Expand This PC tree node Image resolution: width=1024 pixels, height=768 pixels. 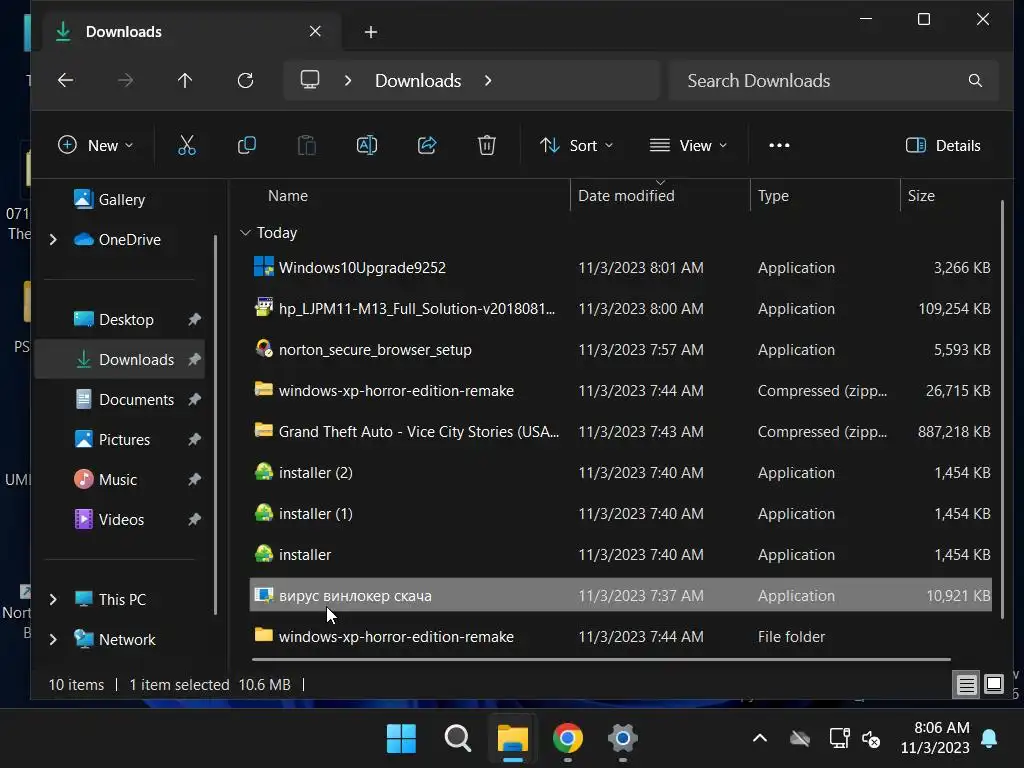pos(53,599)
